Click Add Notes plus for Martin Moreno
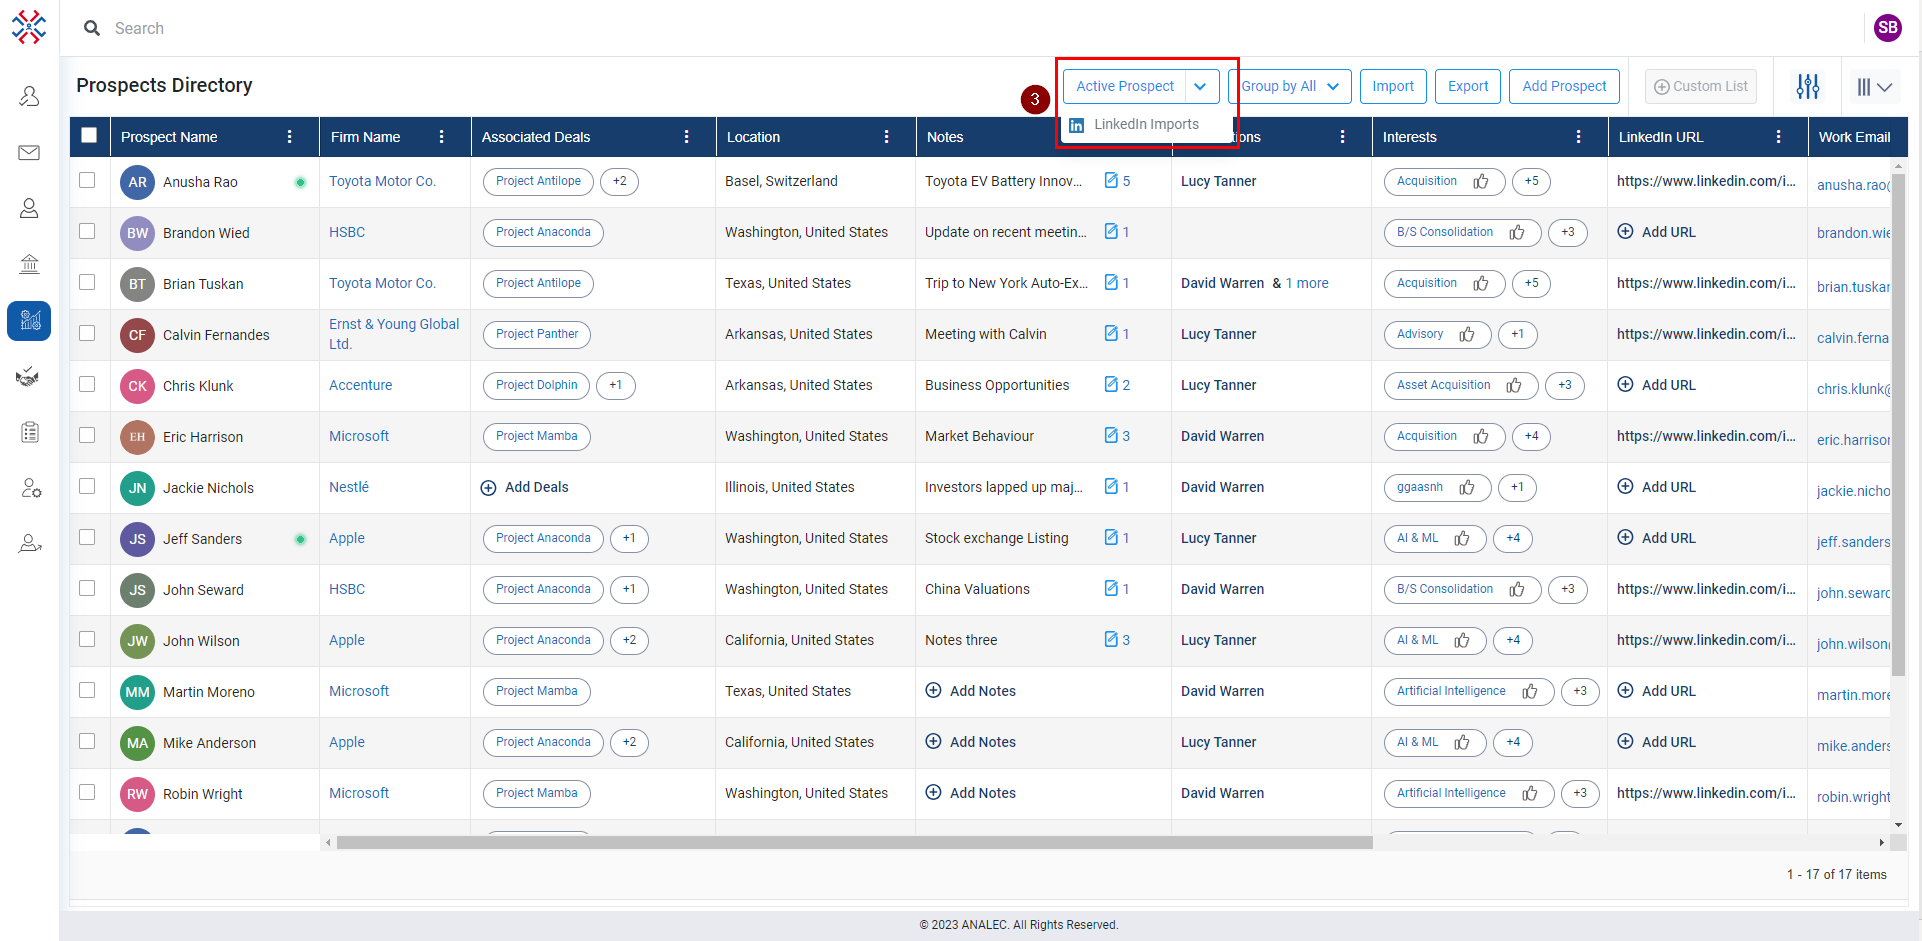1922x941 pixels. click(934, 690)
